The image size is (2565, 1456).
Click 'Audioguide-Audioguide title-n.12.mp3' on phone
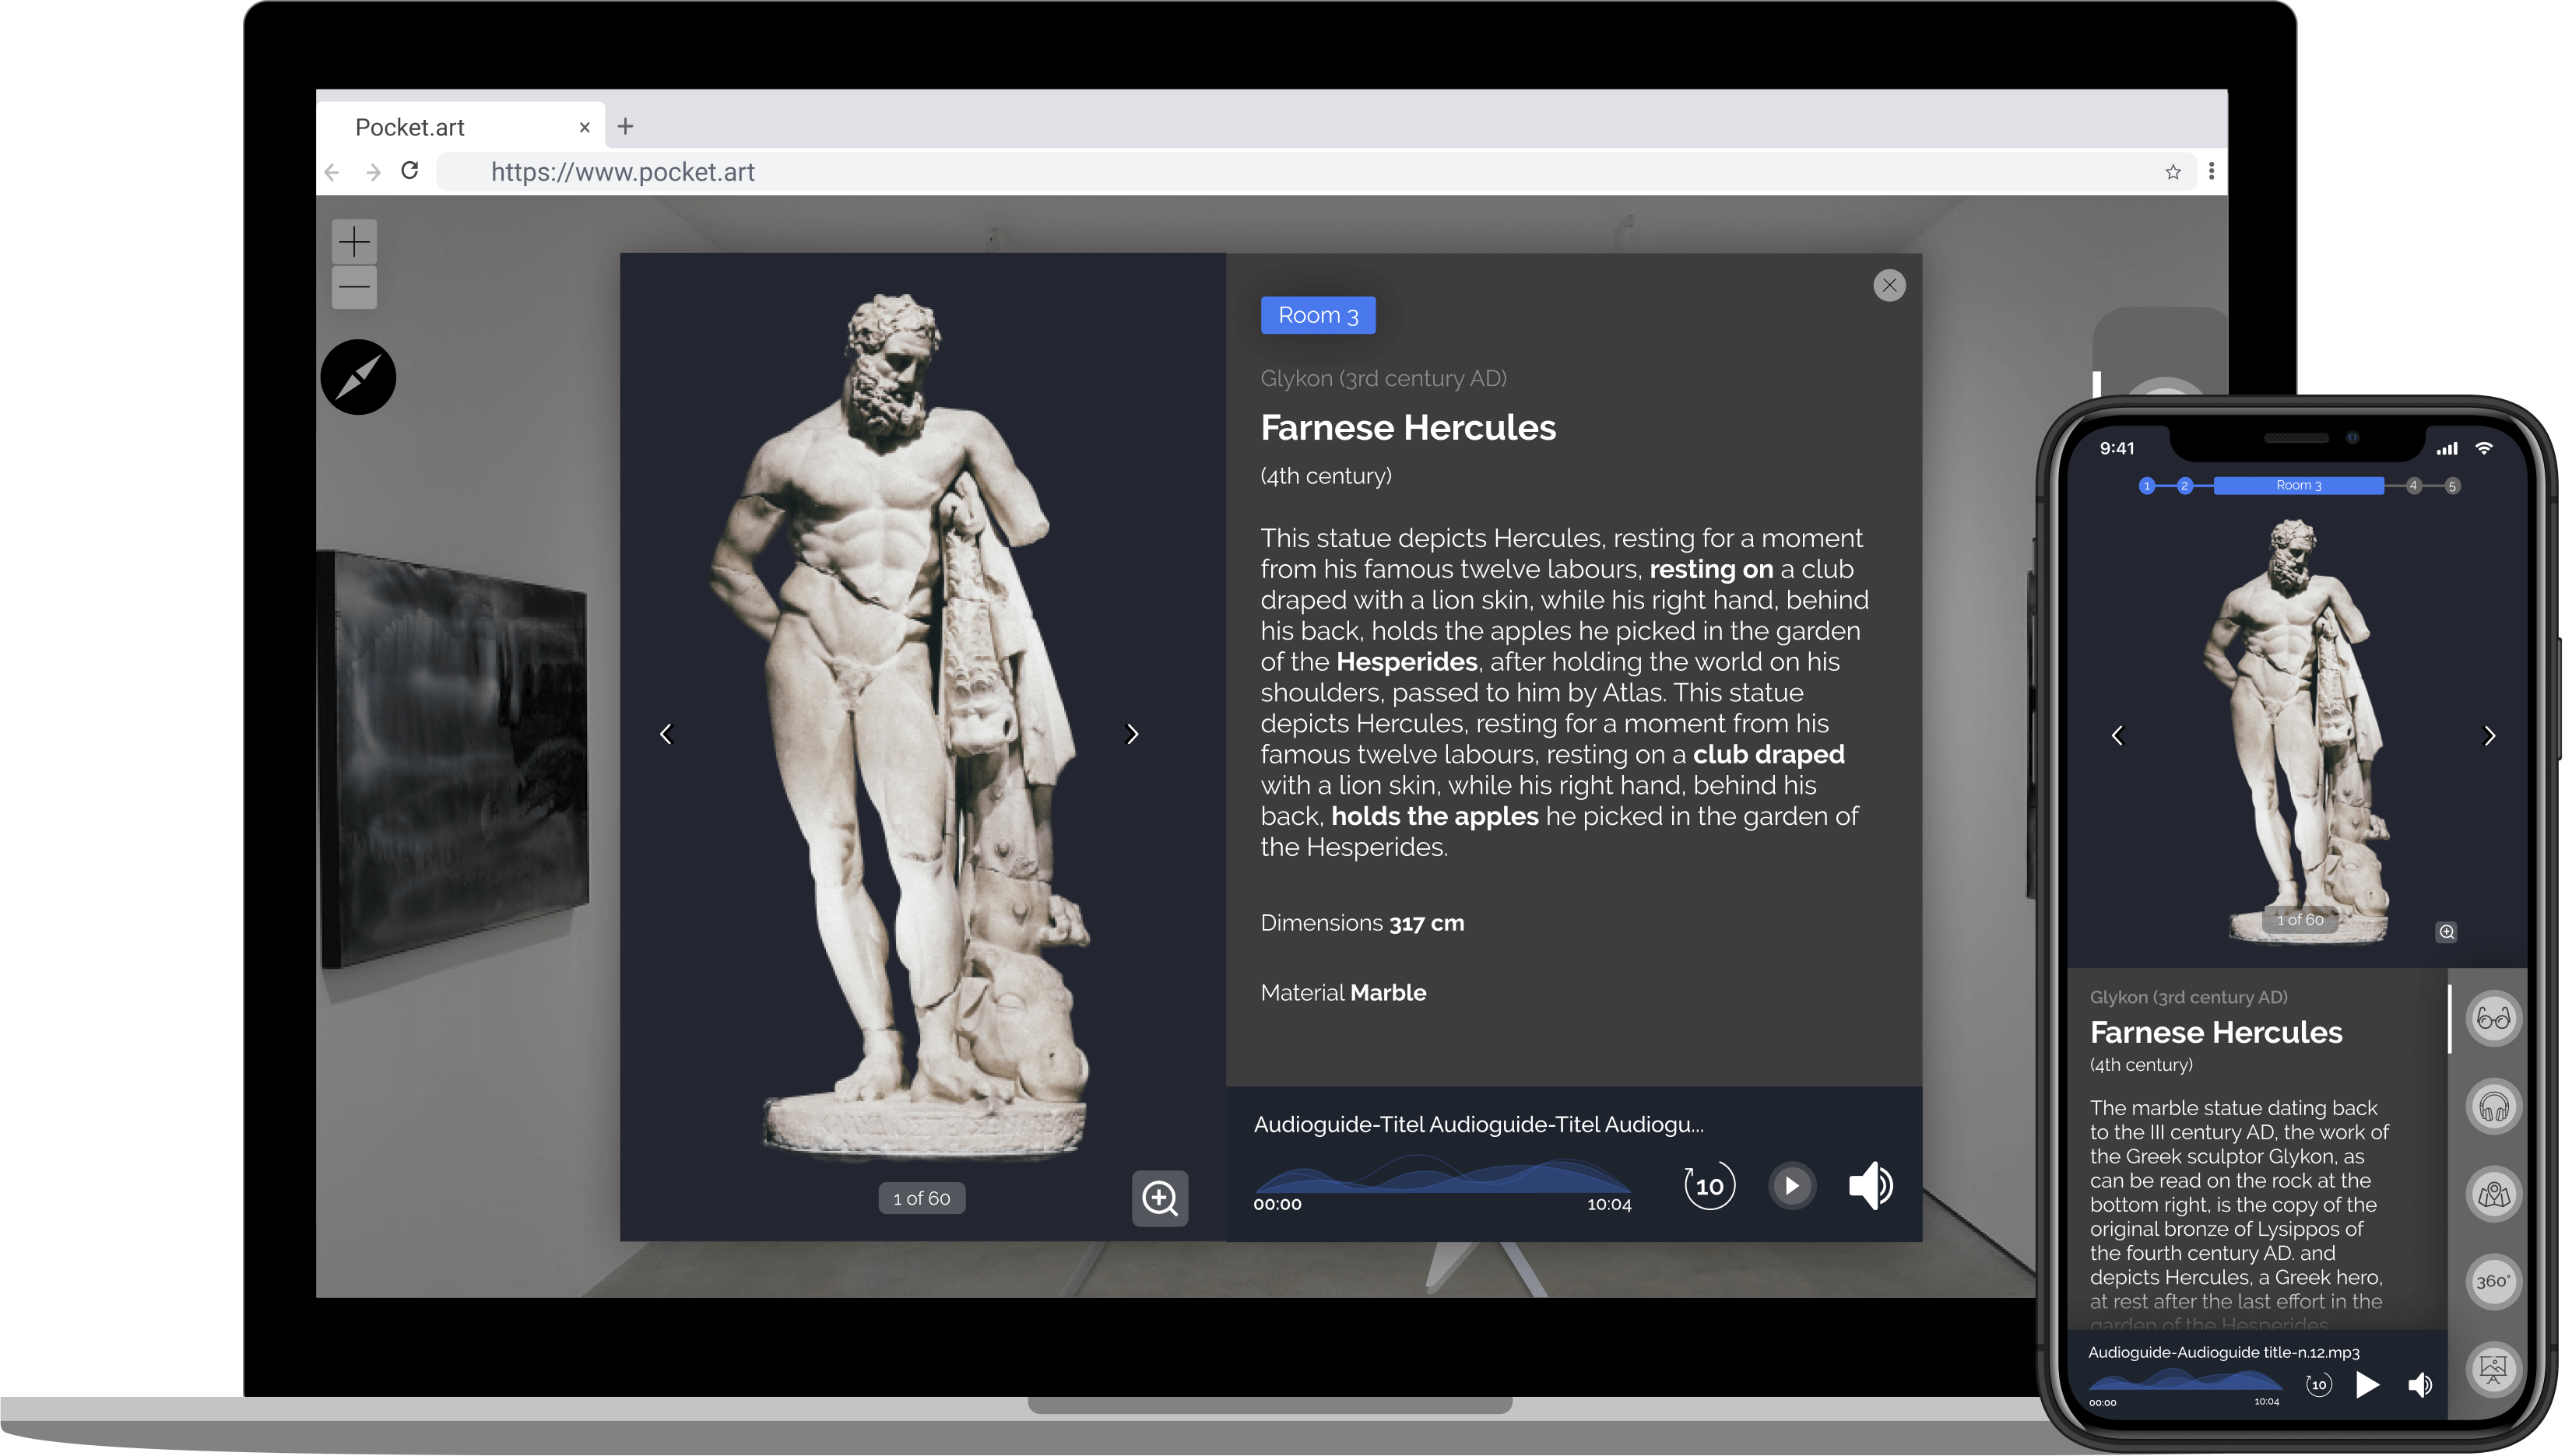(x=2223, y=1352)
